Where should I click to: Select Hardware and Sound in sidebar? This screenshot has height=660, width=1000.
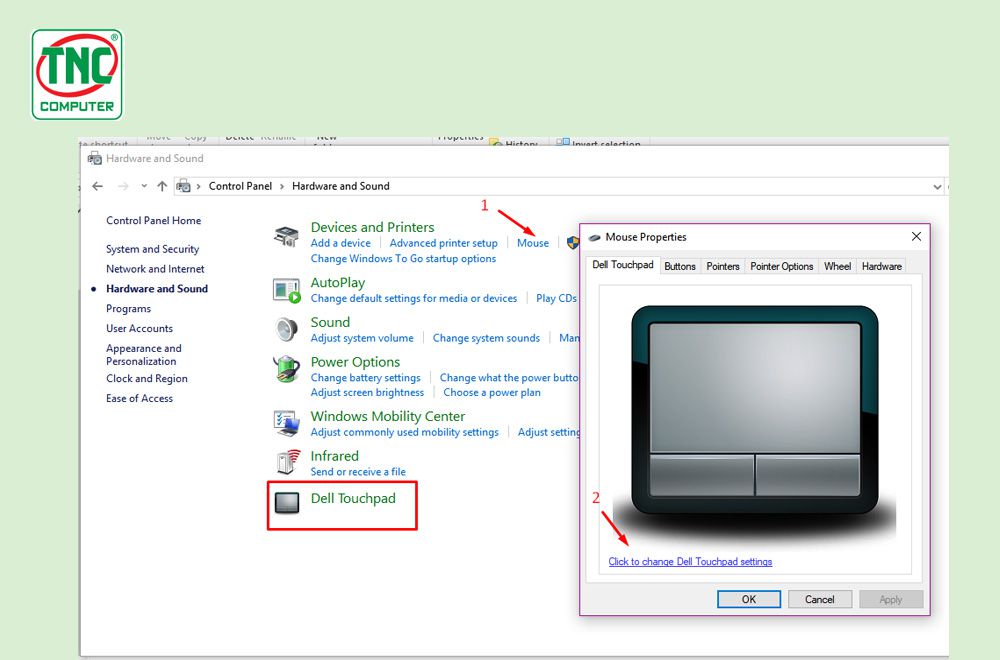click(x=157, y=288)
